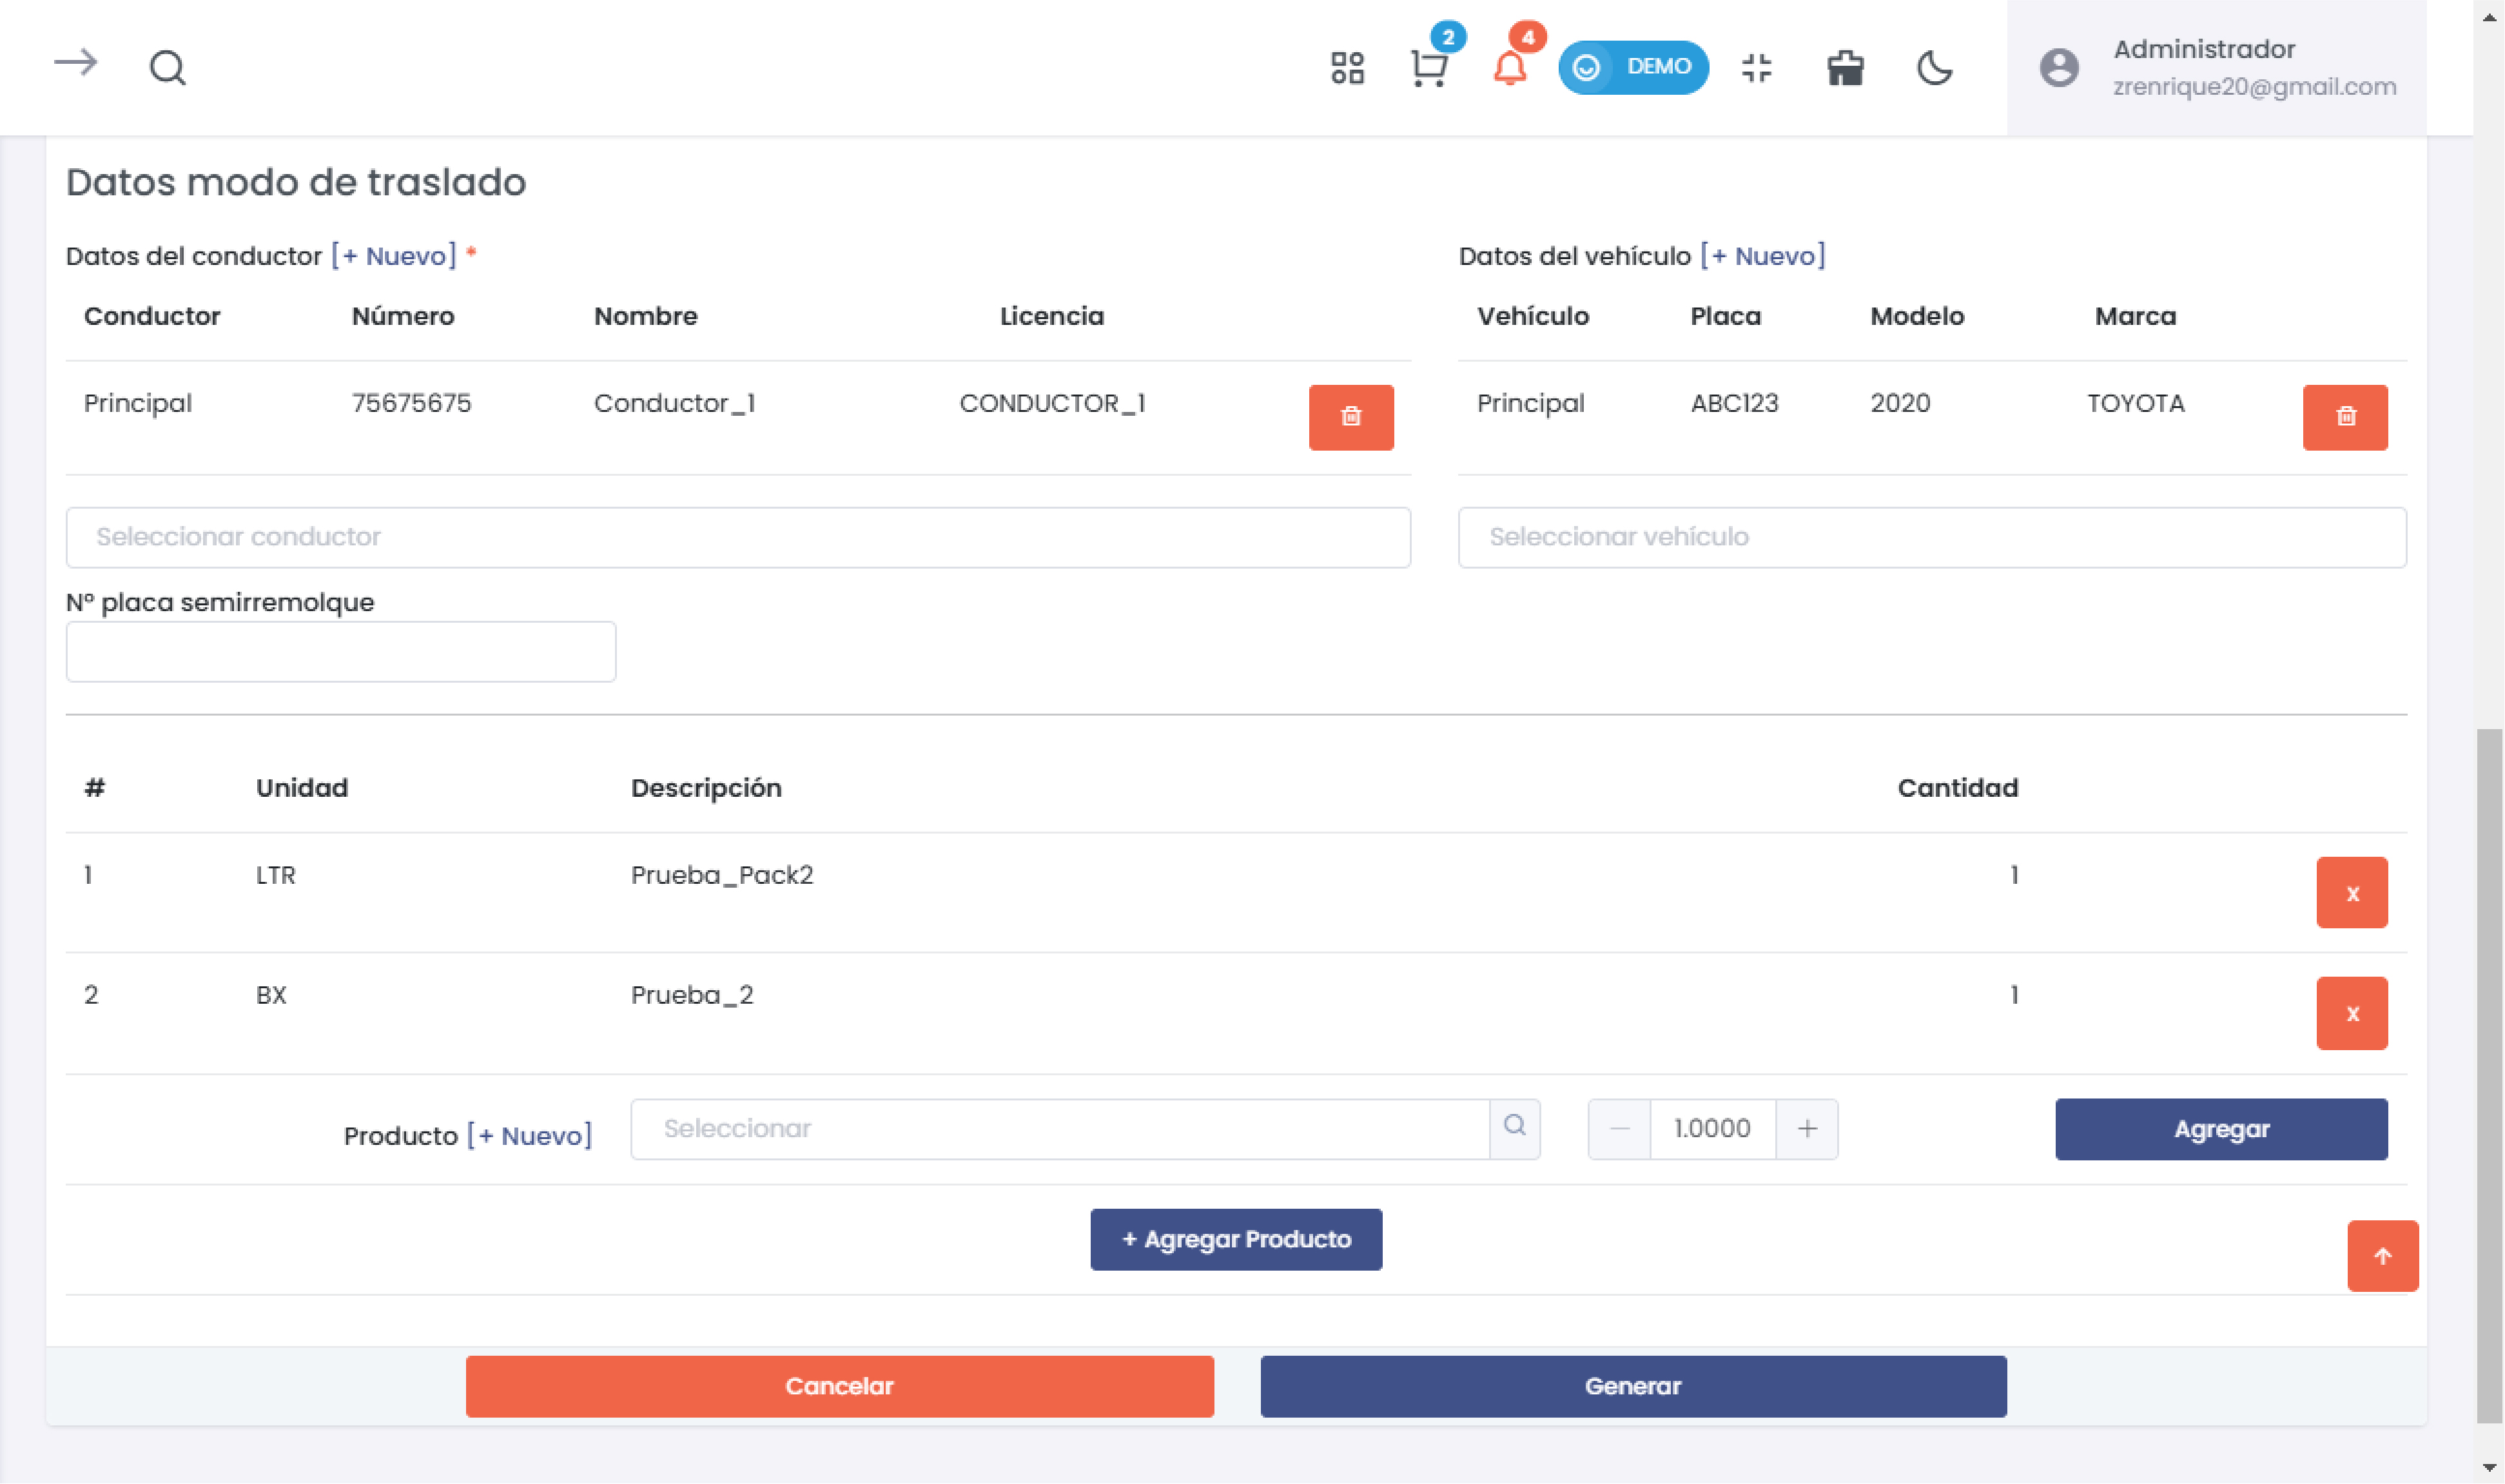Screen dimensions: 2505x1484
Task: Delete driver Conductor_1 with the trash icon
Action: [x=1350, y=417]
